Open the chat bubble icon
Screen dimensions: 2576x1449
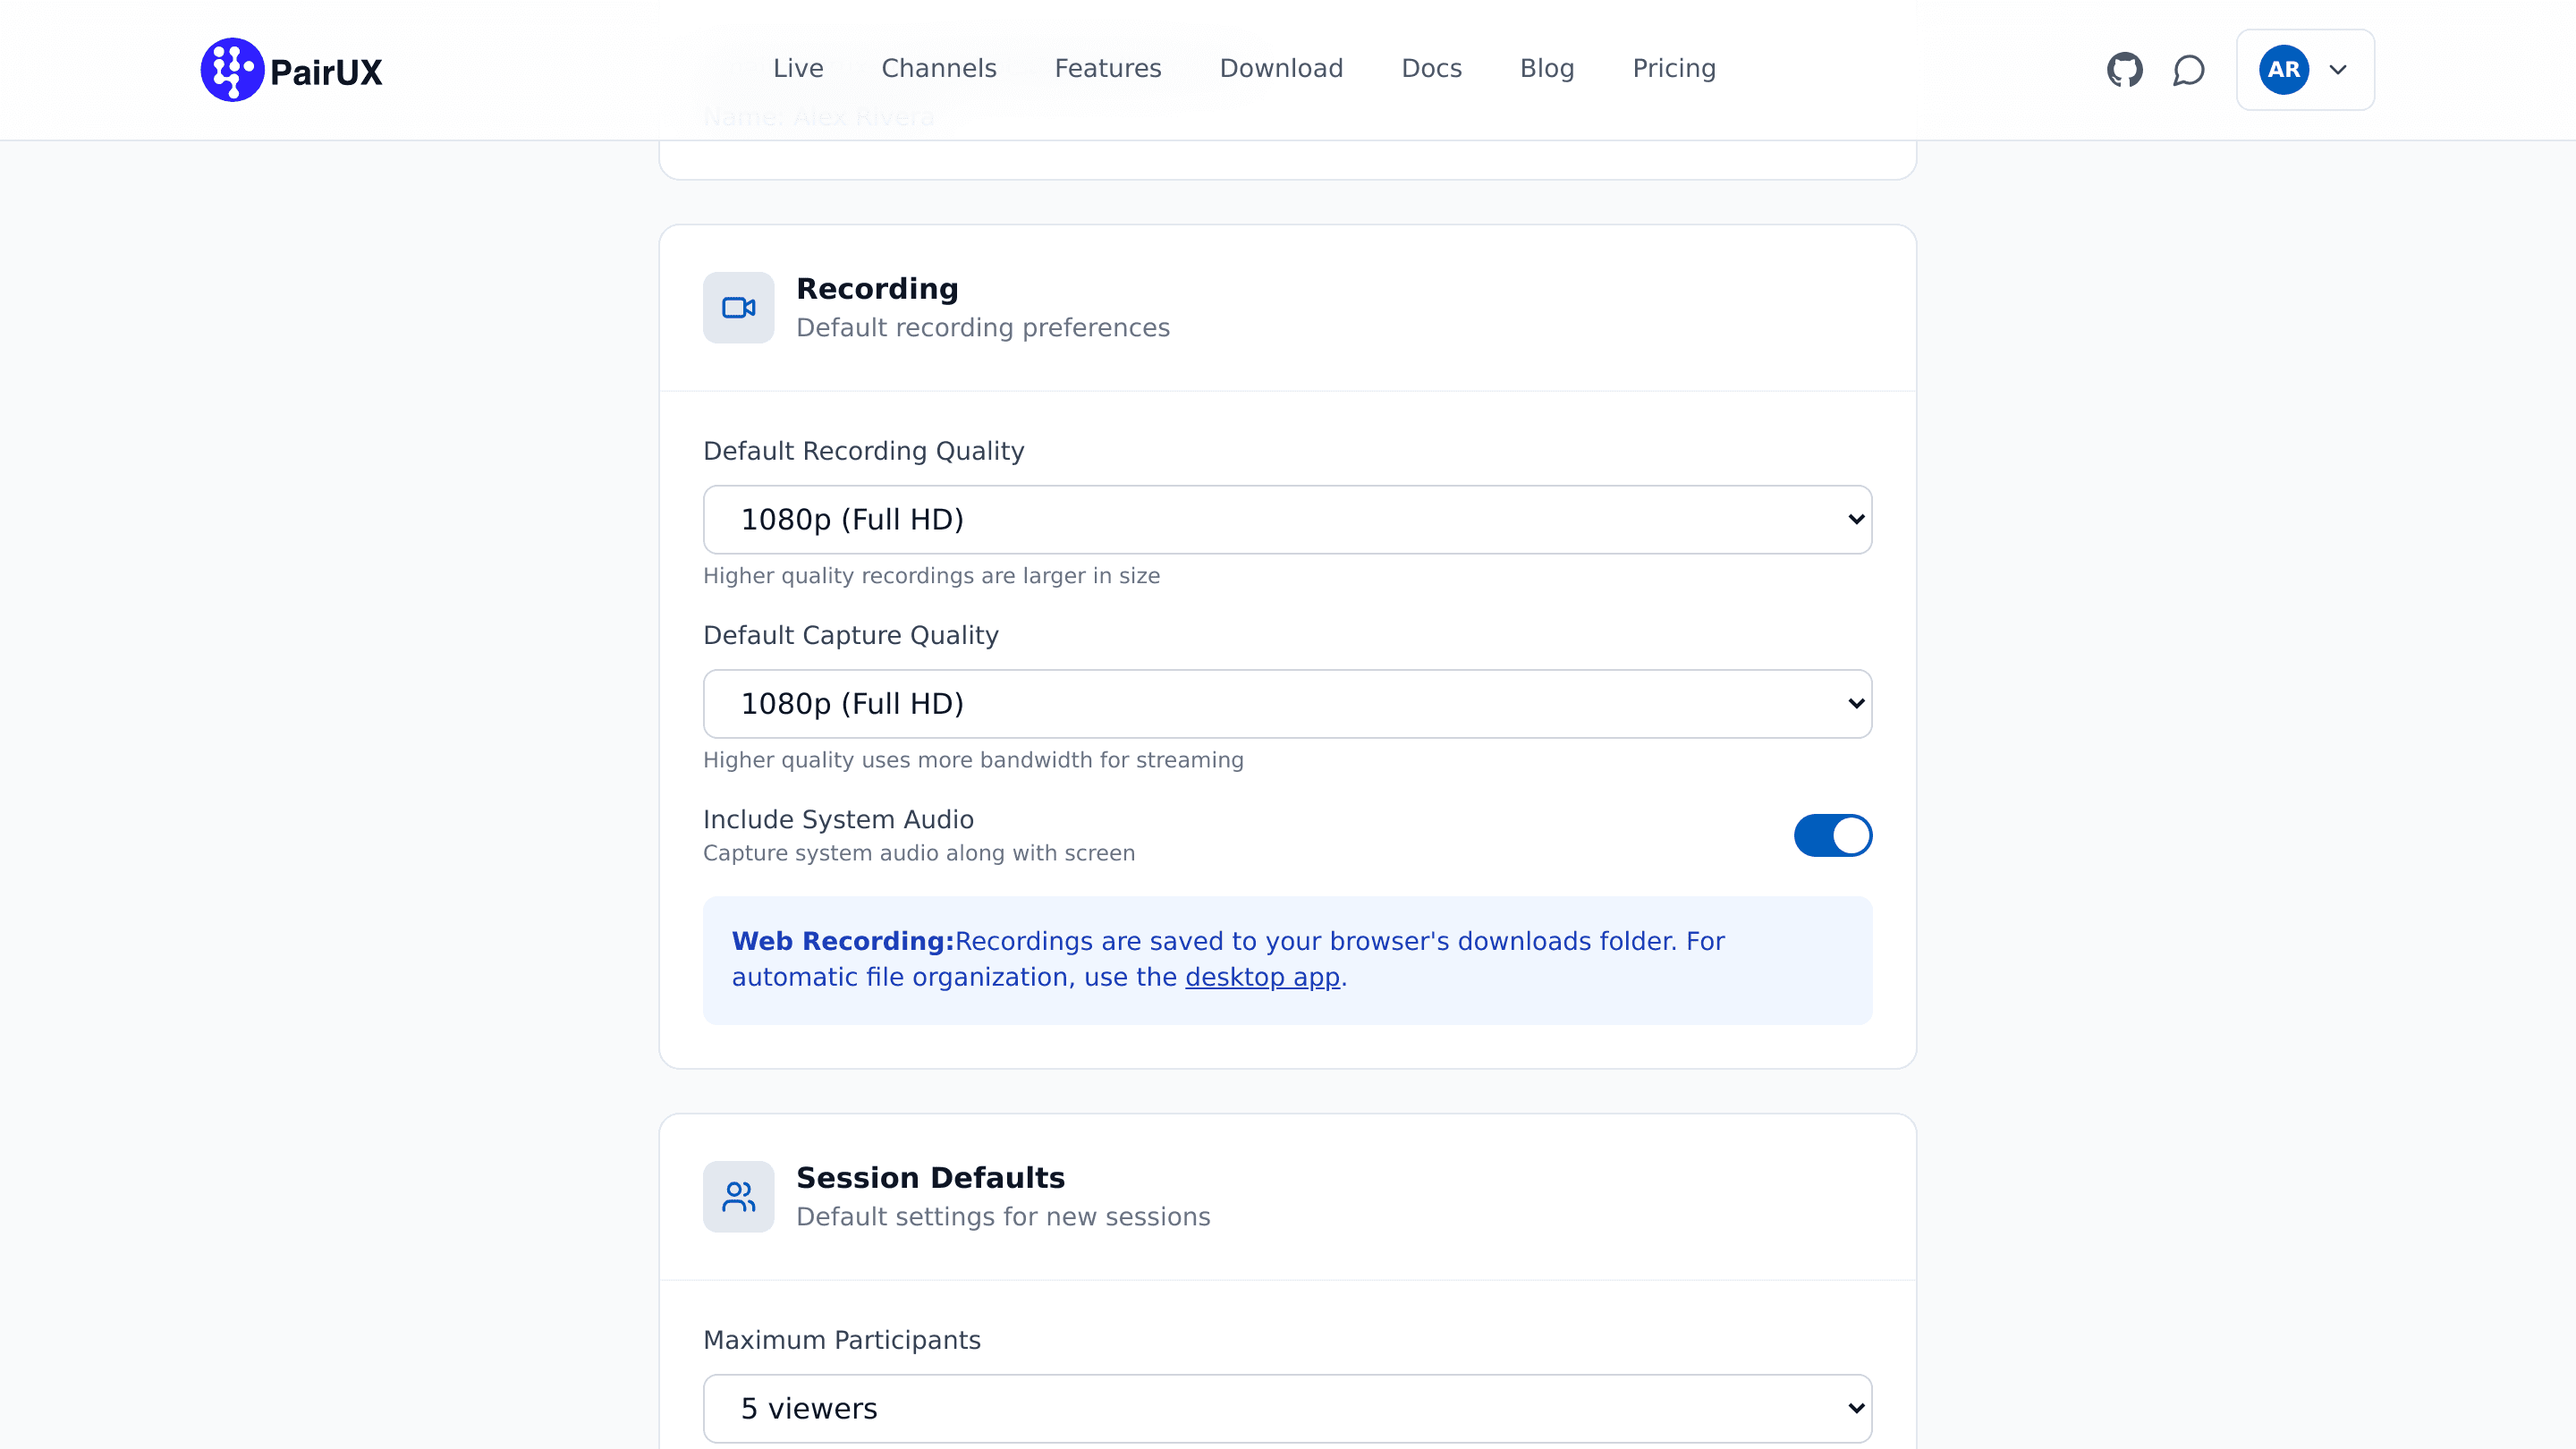click(x=2189, y=70)
